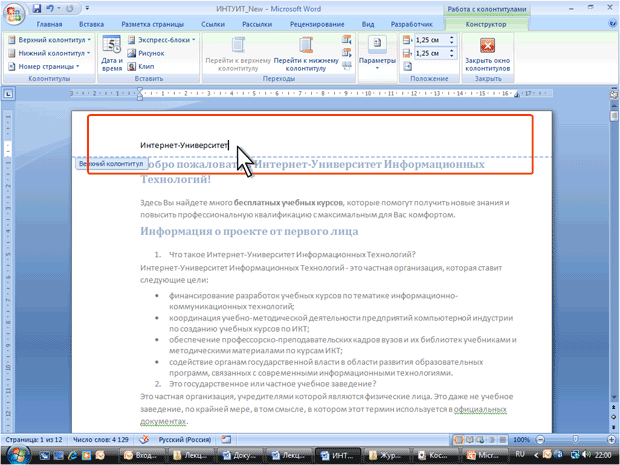Click the header text Интернет-Университет
Viewport: 620px width, 465px height.
pyautogui.click(x=184, y=145)
